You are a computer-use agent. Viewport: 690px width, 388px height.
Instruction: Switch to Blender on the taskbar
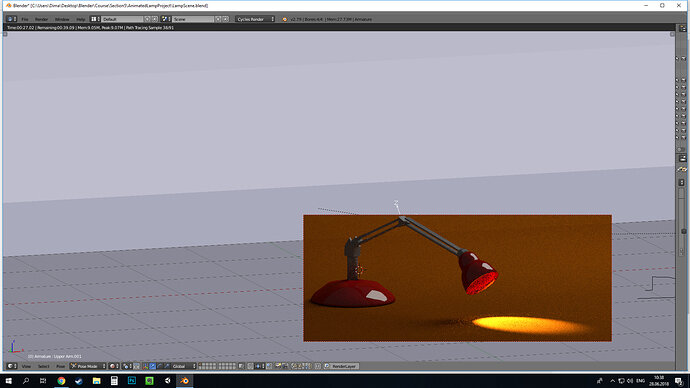coord(185,381)
